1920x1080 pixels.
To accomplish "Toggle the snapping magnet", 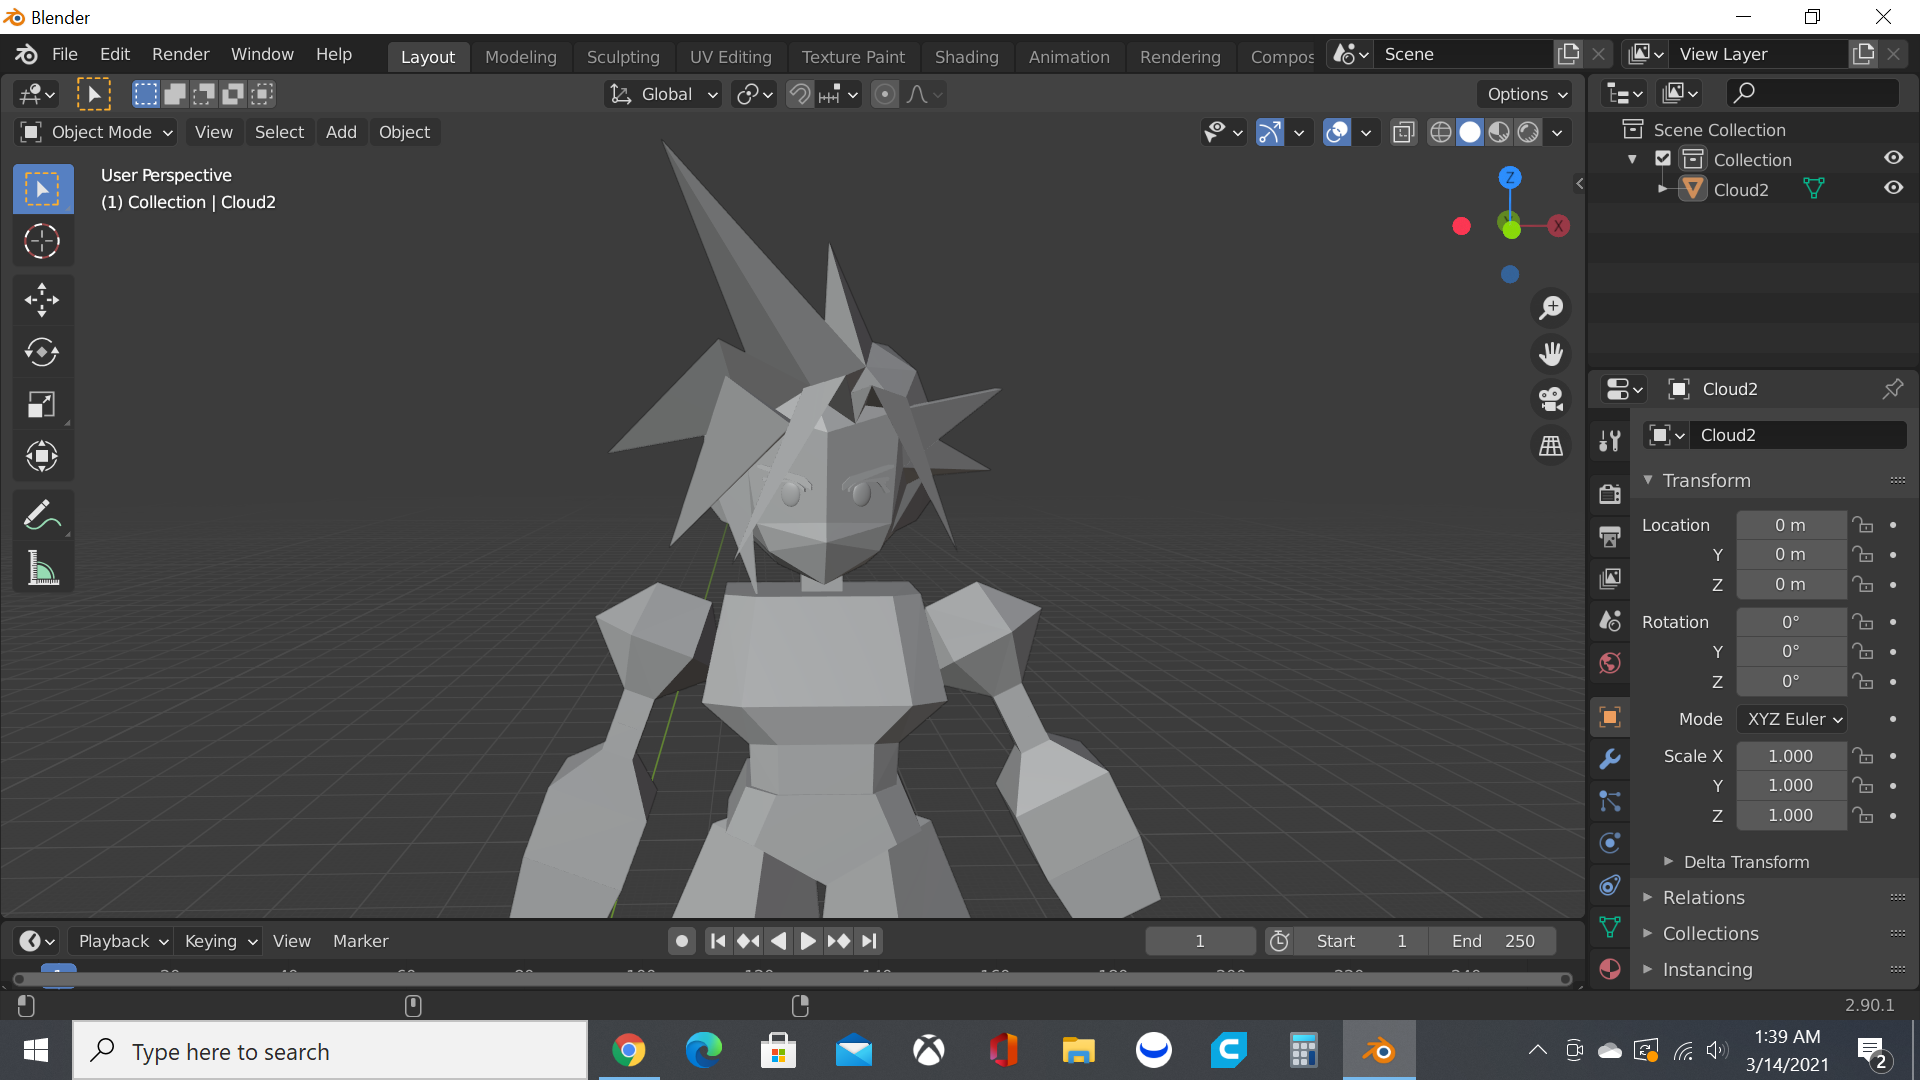I will pyautogui.click(x=799, y=94).
